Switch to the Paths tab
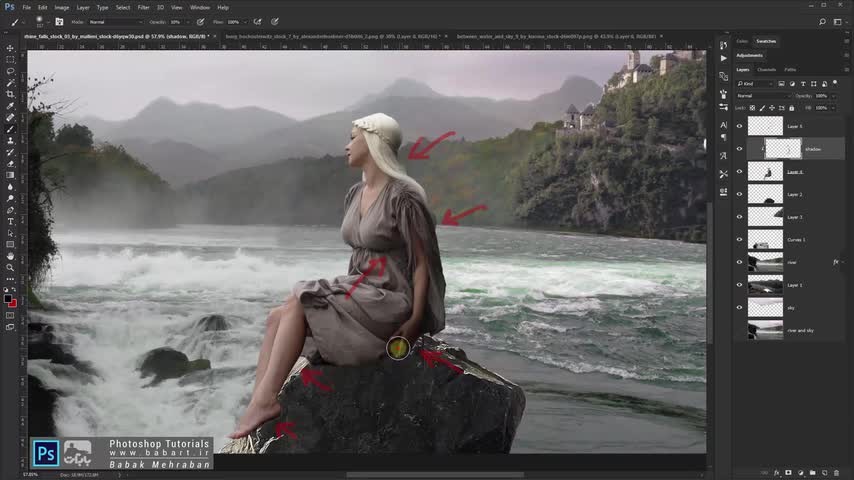The width and height of the screenshot is (854, 480). tap(790, 70)
